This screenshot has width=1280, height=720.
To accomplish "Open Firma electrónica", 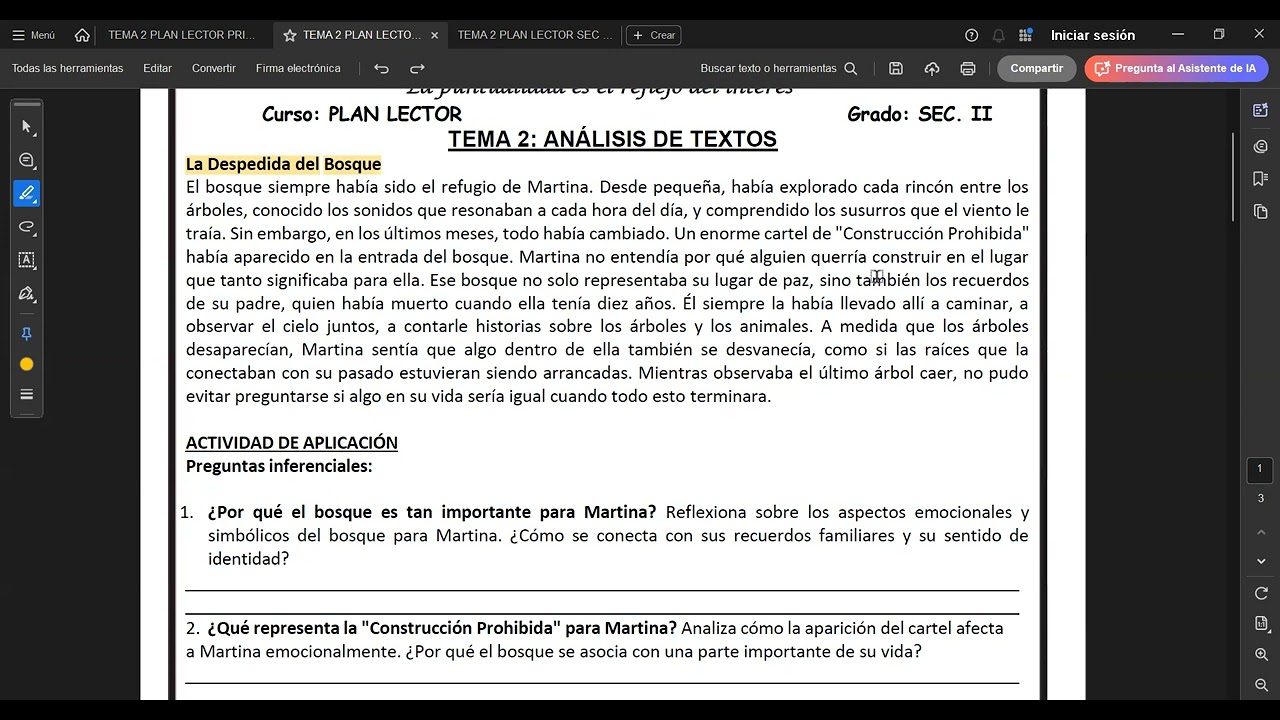I will pyautogui.click(x=298, y=68).
